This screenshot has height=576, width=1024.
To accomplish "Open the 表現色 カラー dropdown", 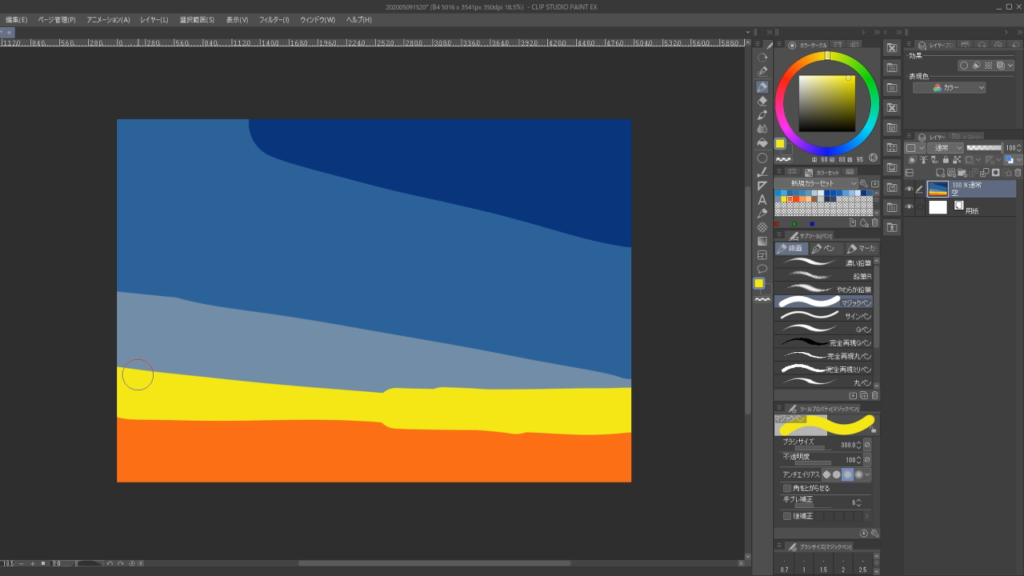I will click(949, 88).
